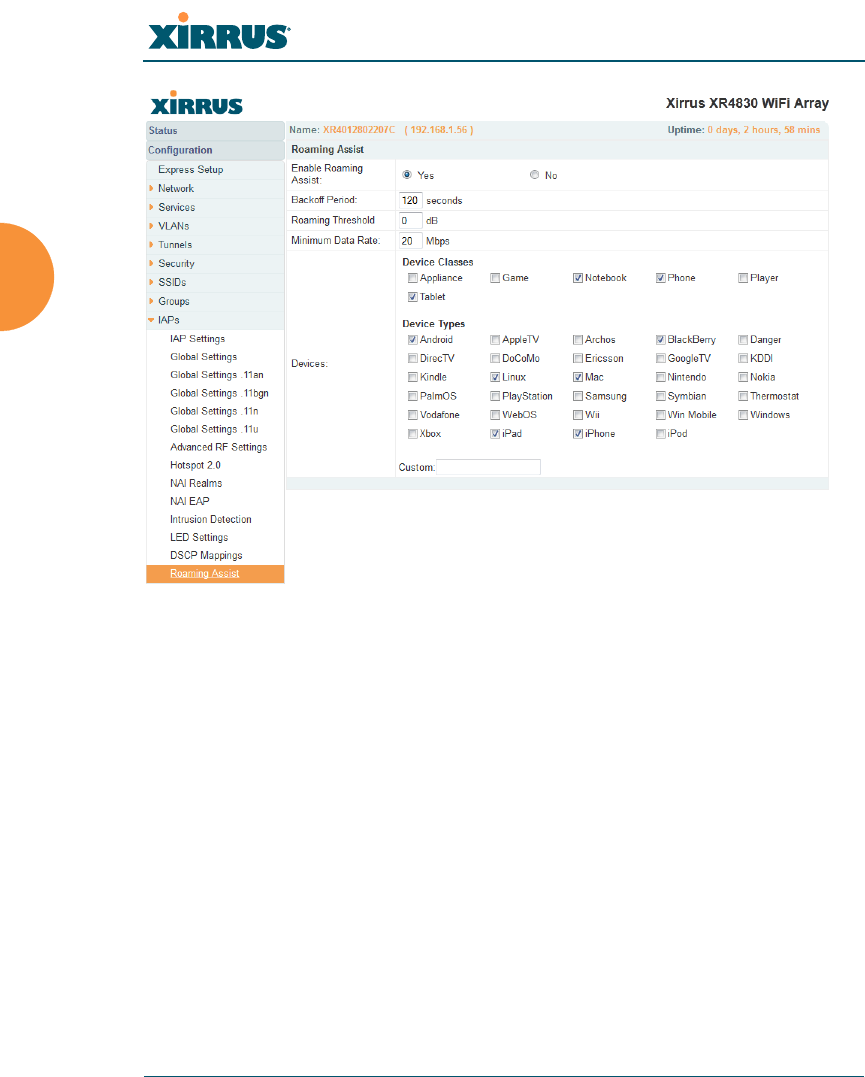865x1077 pixels.
Task: Open DSCP Mappings page
Action: pos(206,555)
